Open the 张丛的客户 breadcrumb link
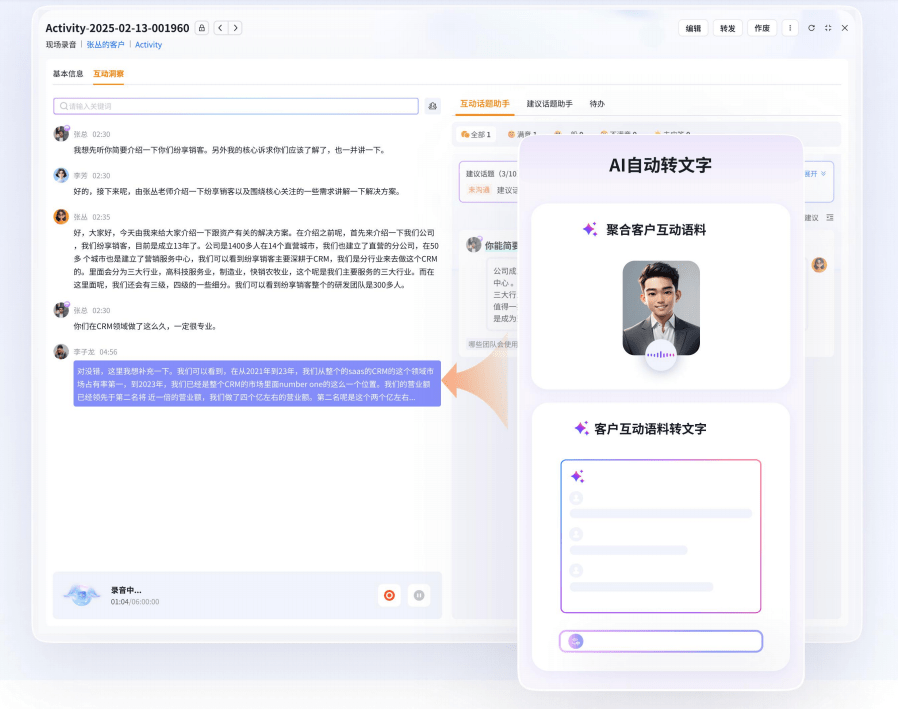Image resolution: width=898 pixels, height=709 pixels. pos(106,45)
